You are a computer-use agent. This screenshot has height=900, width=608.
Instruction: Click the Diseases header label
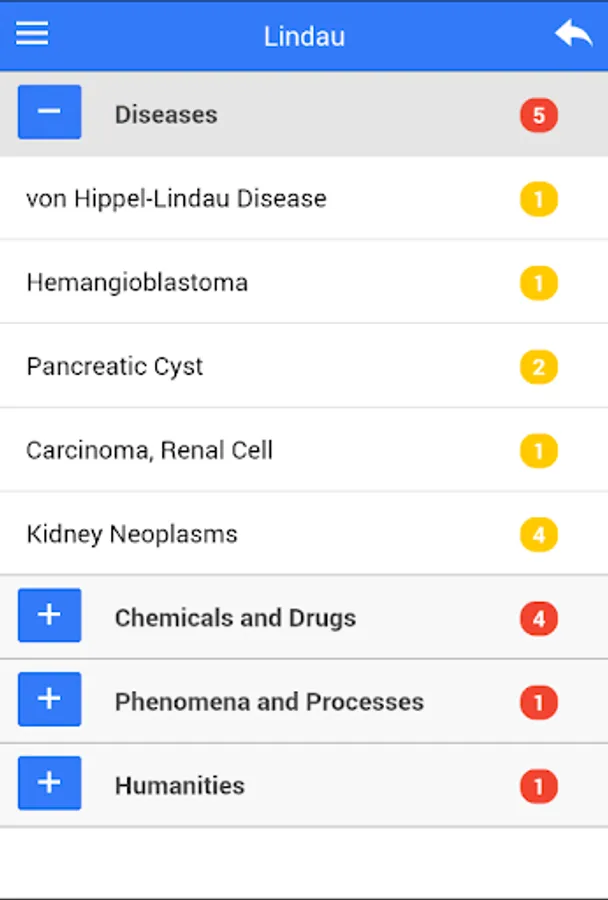[166, 114]
